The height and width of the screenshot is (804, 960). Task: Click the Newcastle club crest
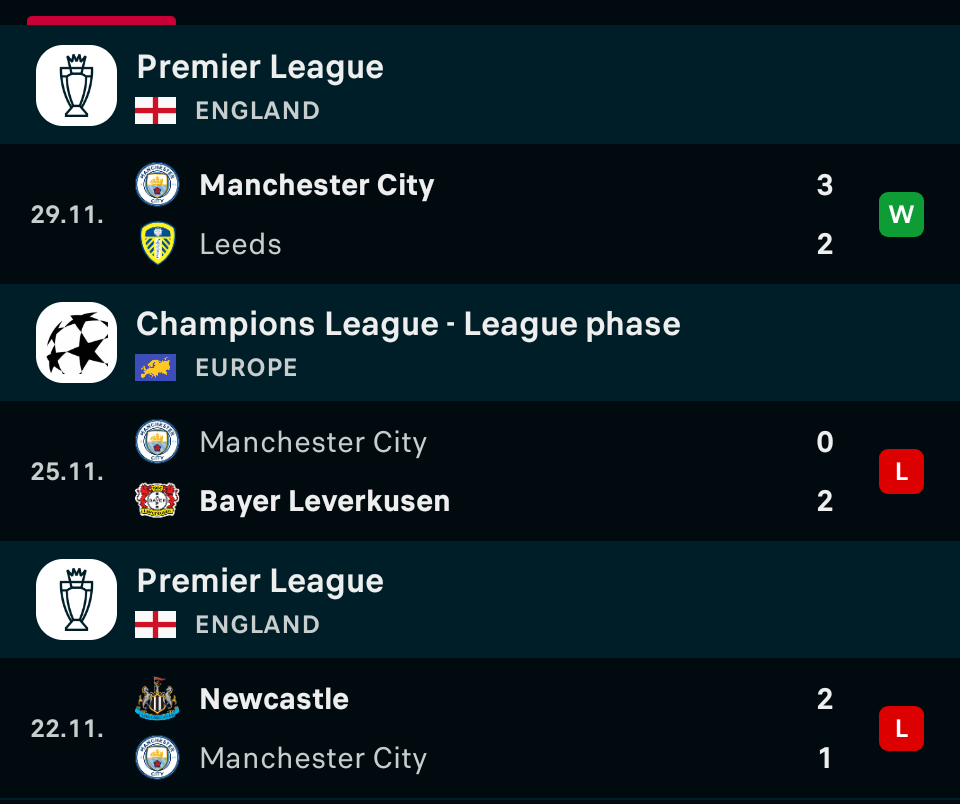tap(157, 699)
